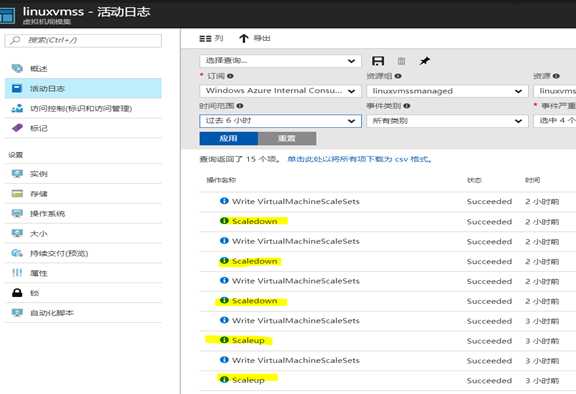Viewport: 576px width, 394px height.
Task: Click the 属性 properties bars icon
Action: coord(17,273)
